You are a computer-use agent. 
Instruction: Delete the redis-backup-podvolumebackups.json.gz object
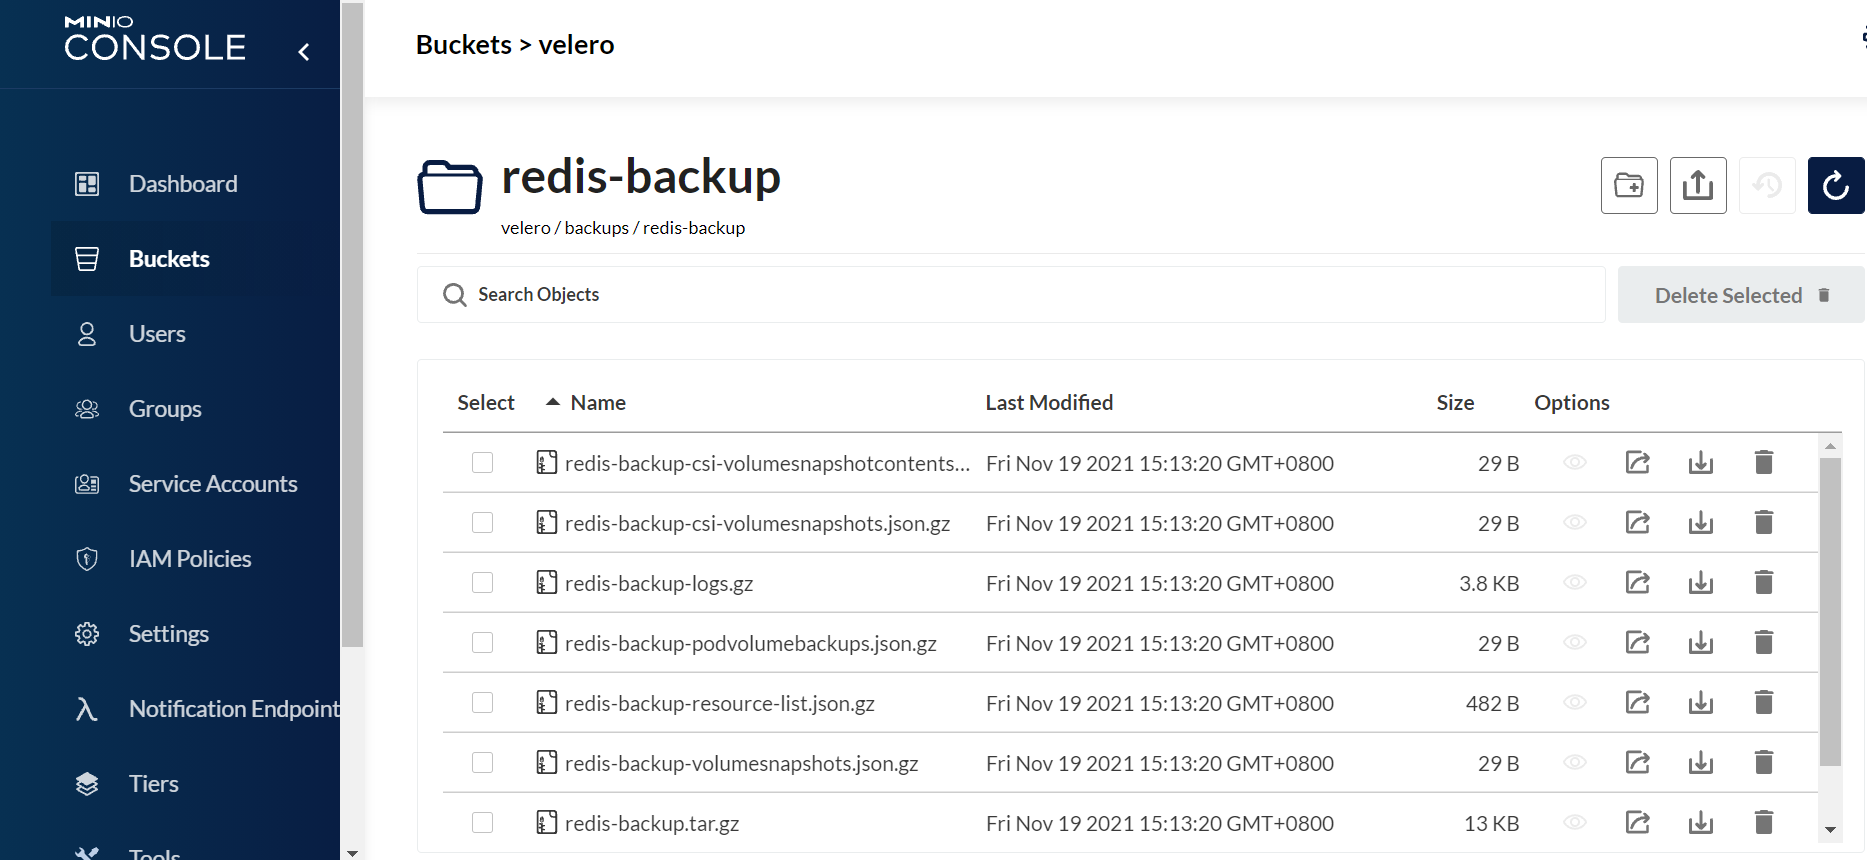1763,643
